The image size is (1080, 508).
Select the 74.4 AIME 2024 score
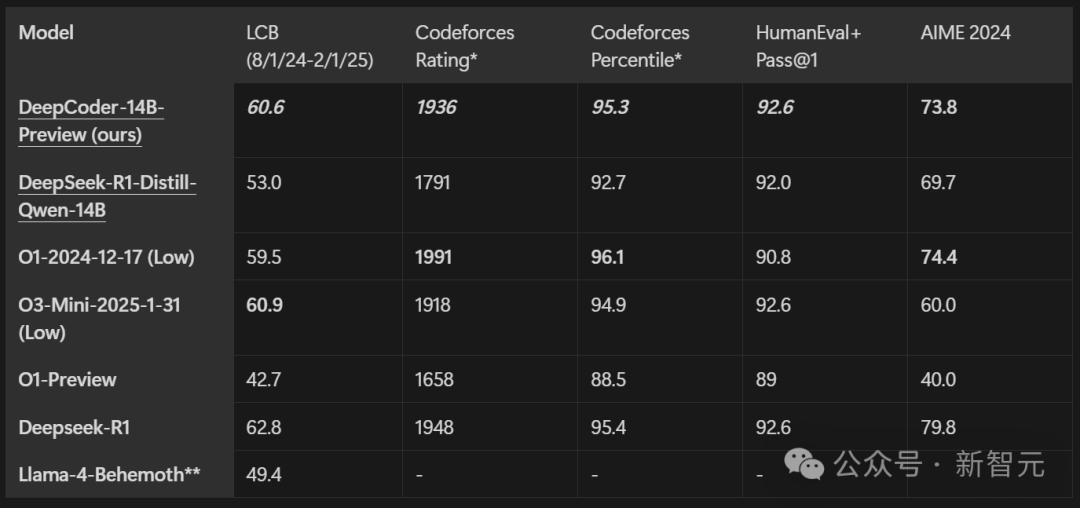[939, 257]
